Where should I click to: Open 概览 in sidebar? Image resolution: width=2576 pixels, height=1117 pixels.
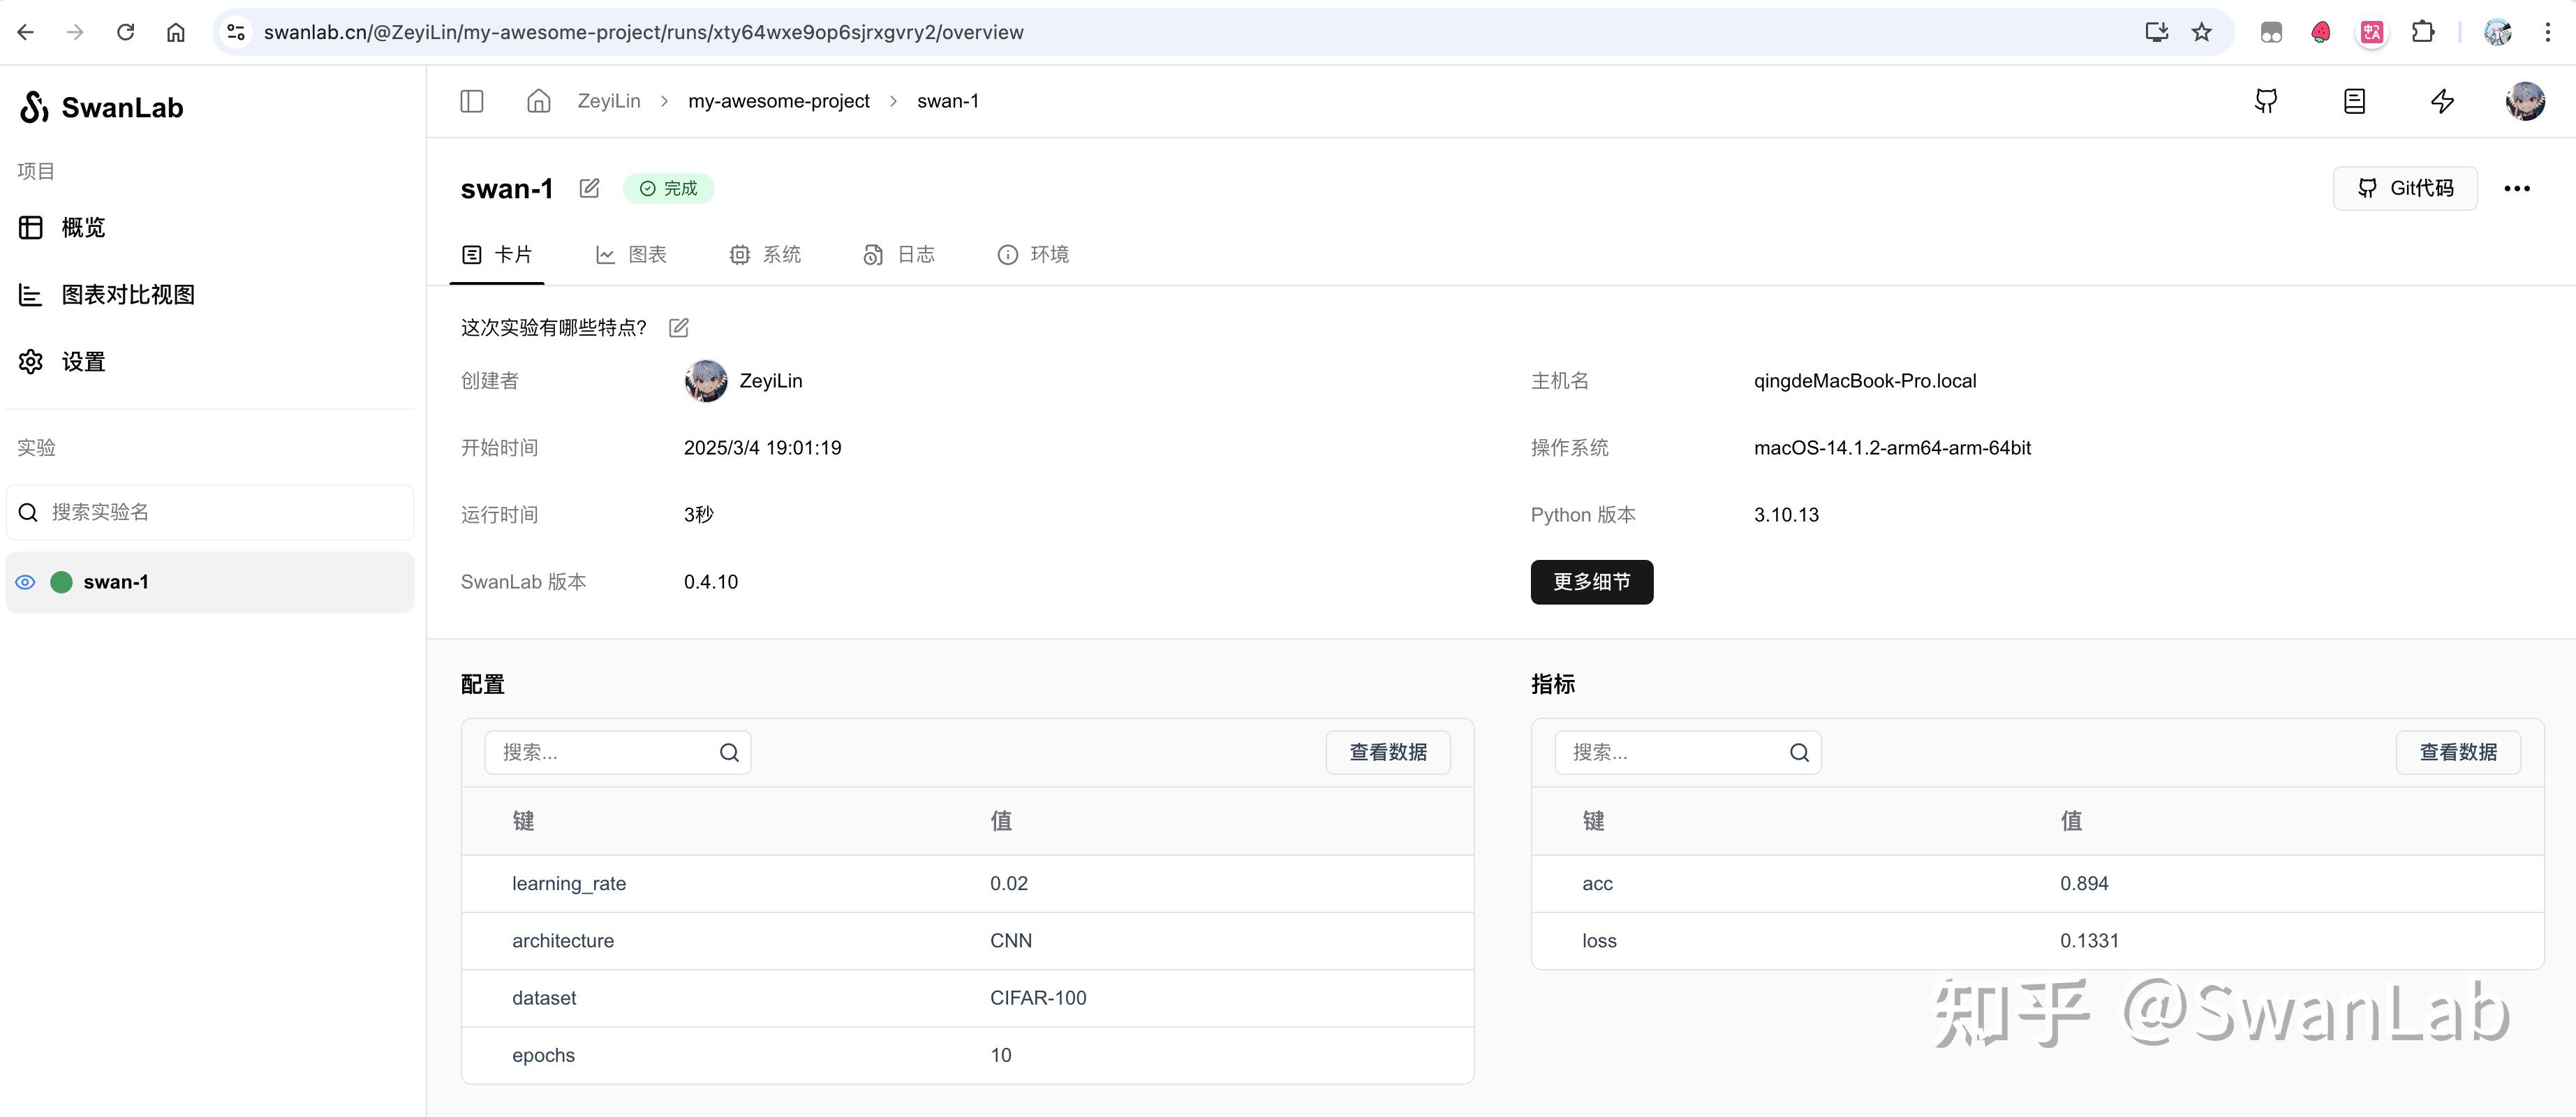tap(62, 228)
